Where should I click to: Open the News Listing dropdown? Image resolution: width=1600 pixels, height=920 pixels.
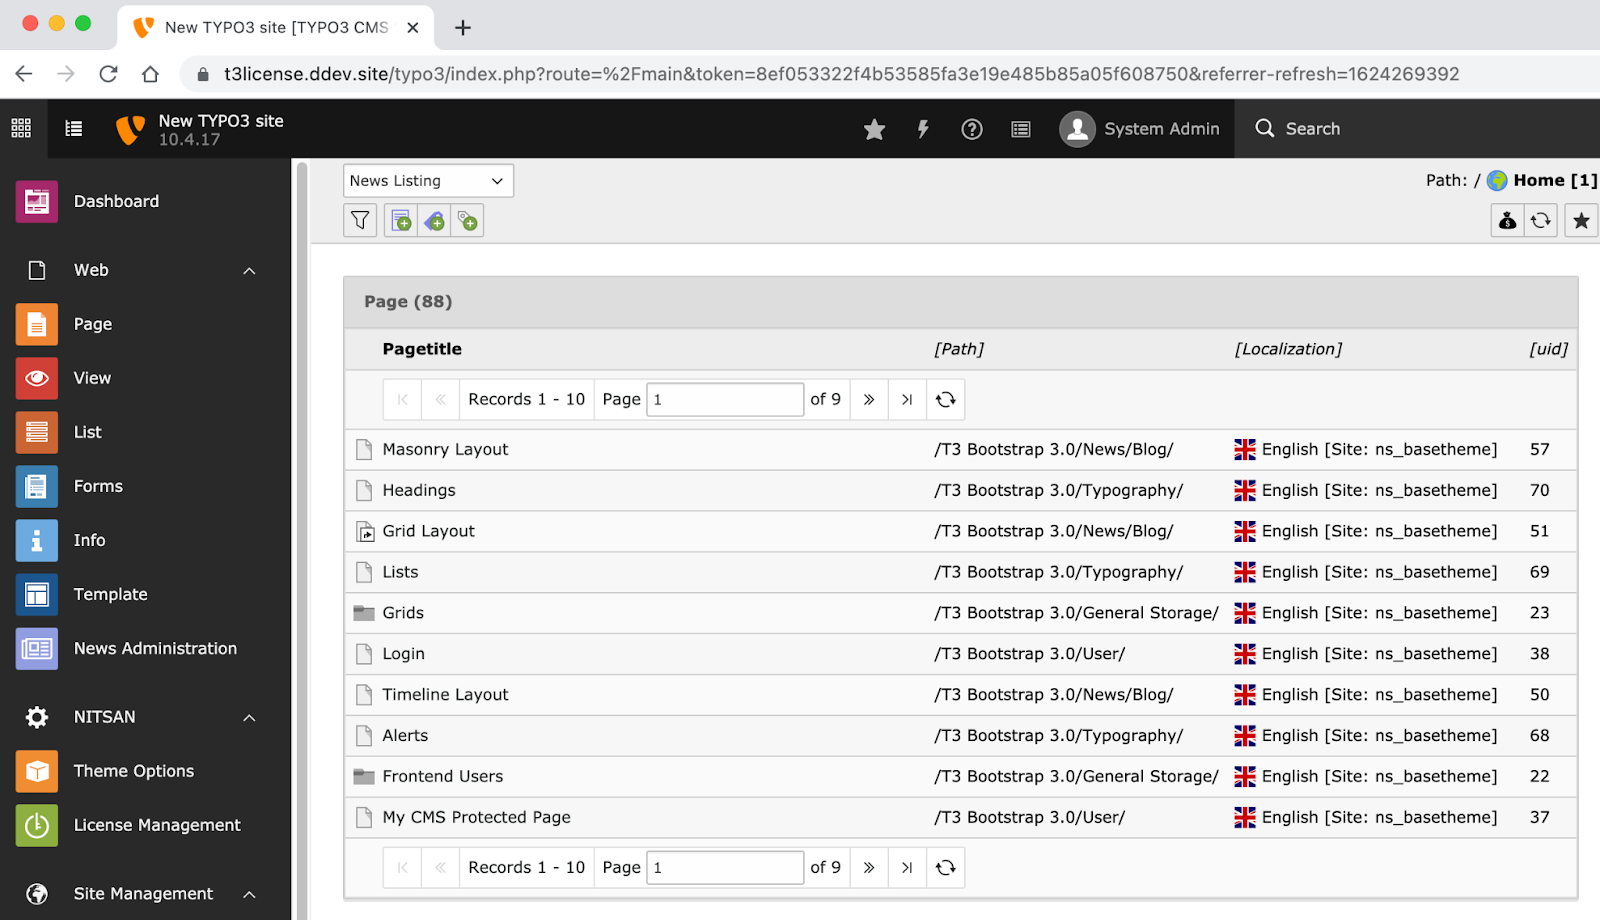click(428, 180)
